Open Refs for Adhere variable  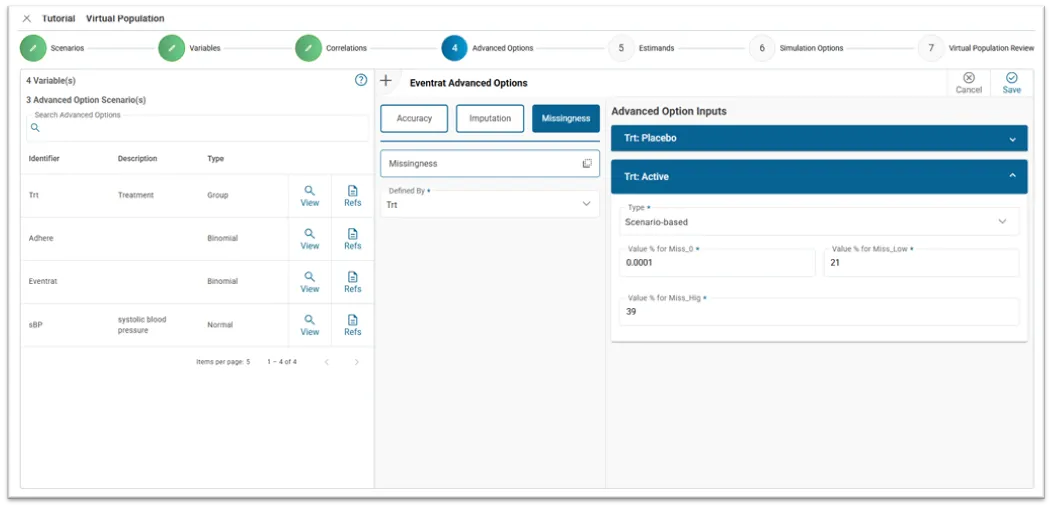click(x=352, y=238)
